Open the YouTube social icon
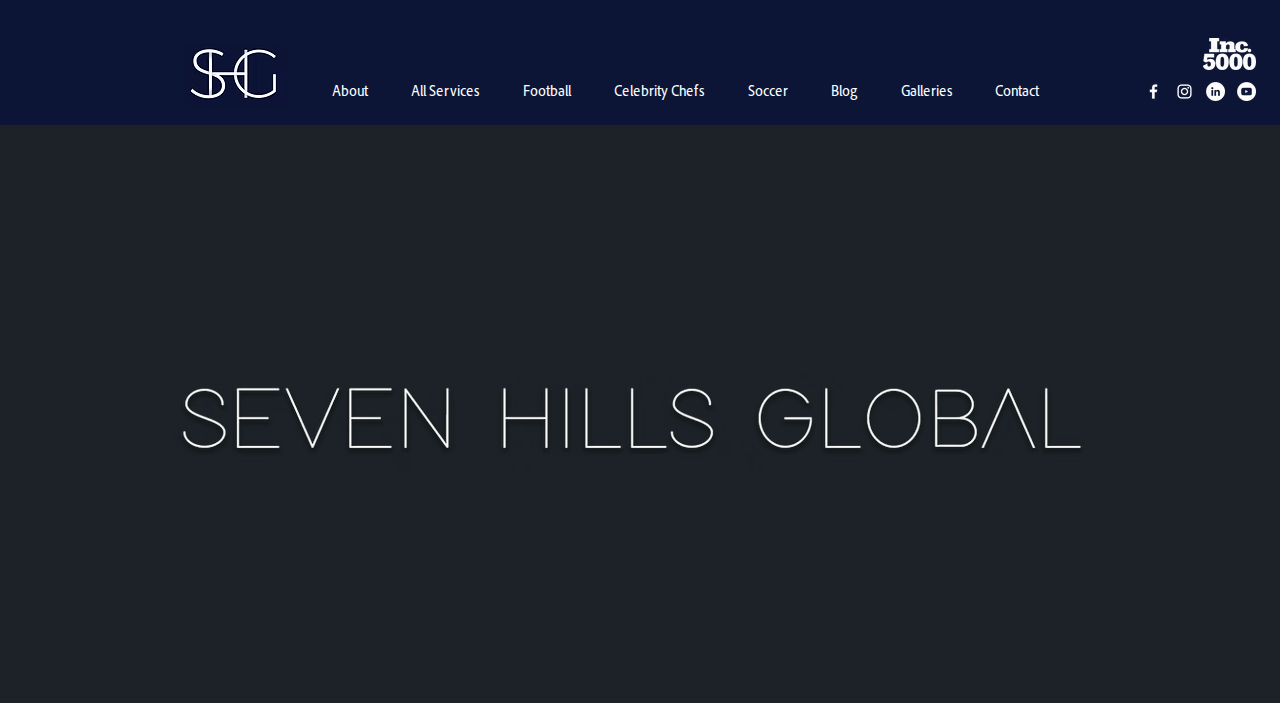Viewport: 1280px width, 720px height. (1246, 92)
